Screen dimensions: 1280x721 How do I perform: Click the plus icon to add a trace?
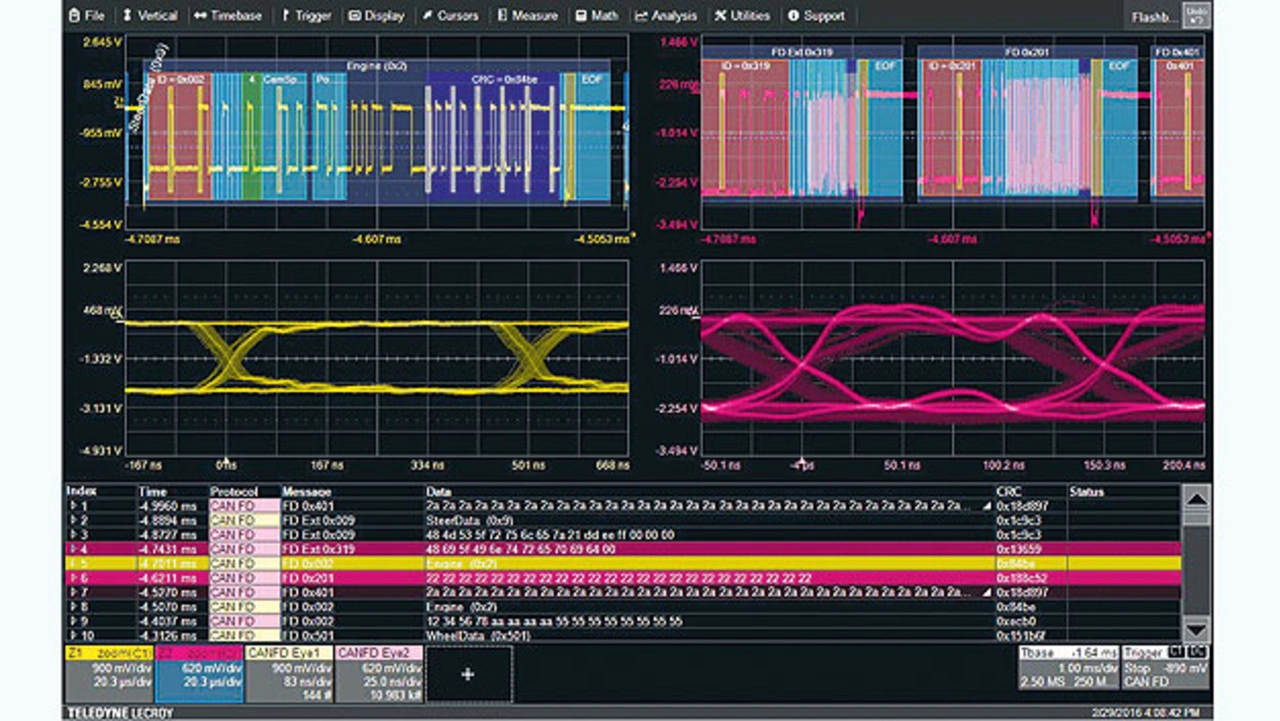point(468,674)
